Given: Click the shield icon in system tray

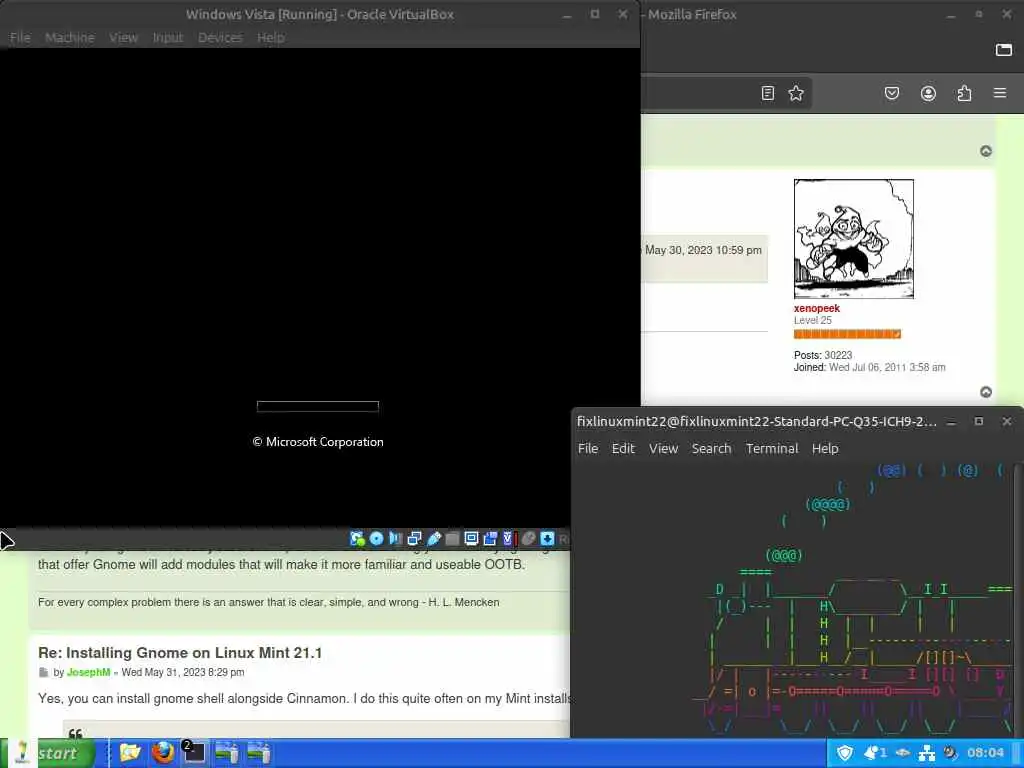Looking at the screenshot, I should pos(845,754).
